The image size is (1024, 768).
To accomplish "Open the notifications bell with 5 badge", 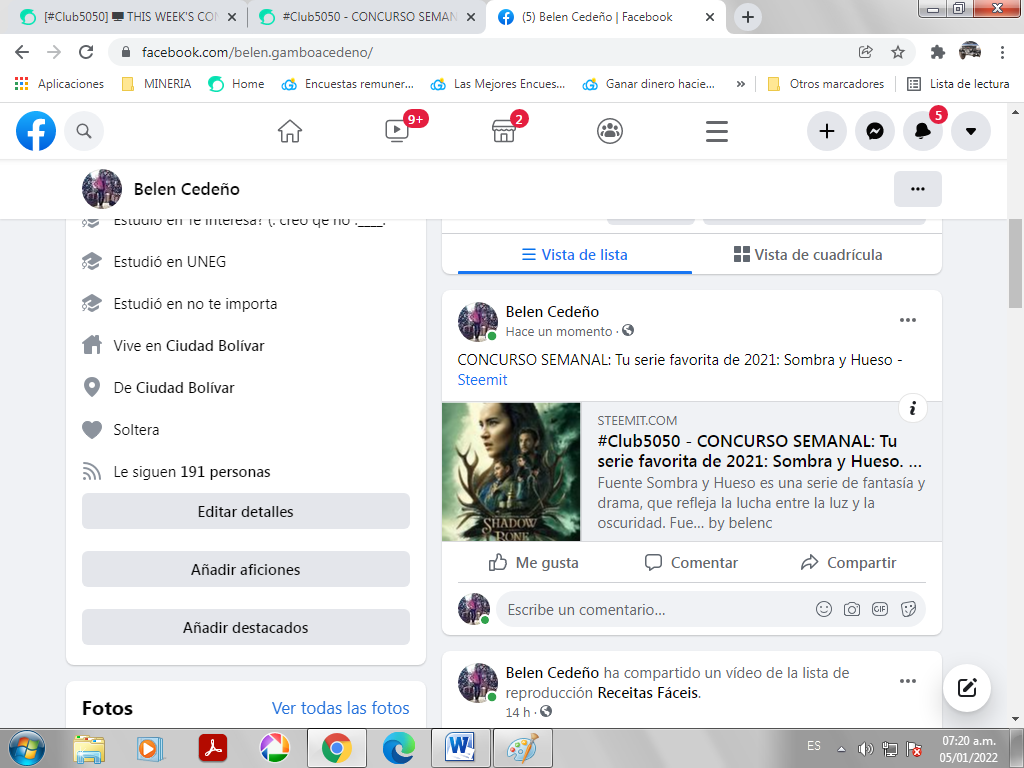I will click(923, 131).
